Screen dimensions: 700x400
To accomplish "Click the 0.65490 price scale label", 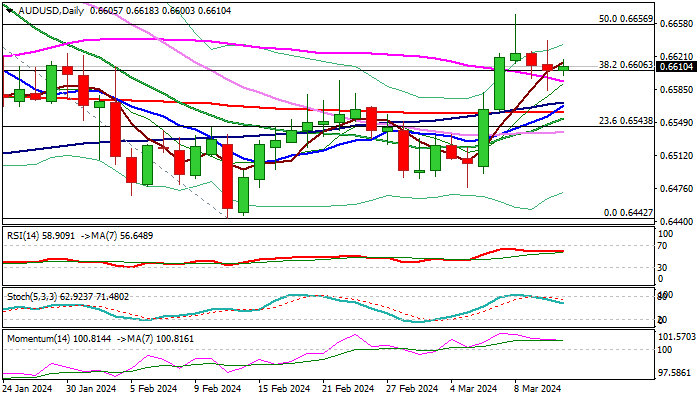I will (x=676, y=122).
